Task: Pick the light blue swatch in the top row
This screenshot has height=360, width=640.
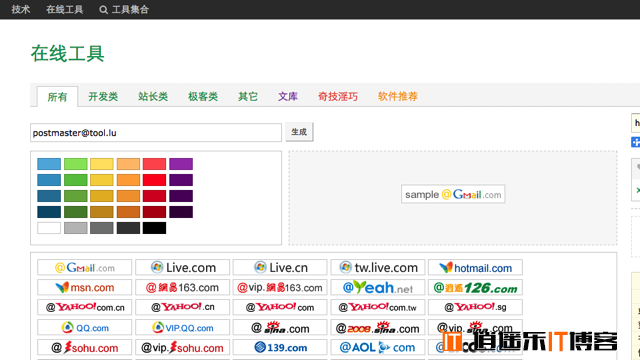Action: [49, 164]
